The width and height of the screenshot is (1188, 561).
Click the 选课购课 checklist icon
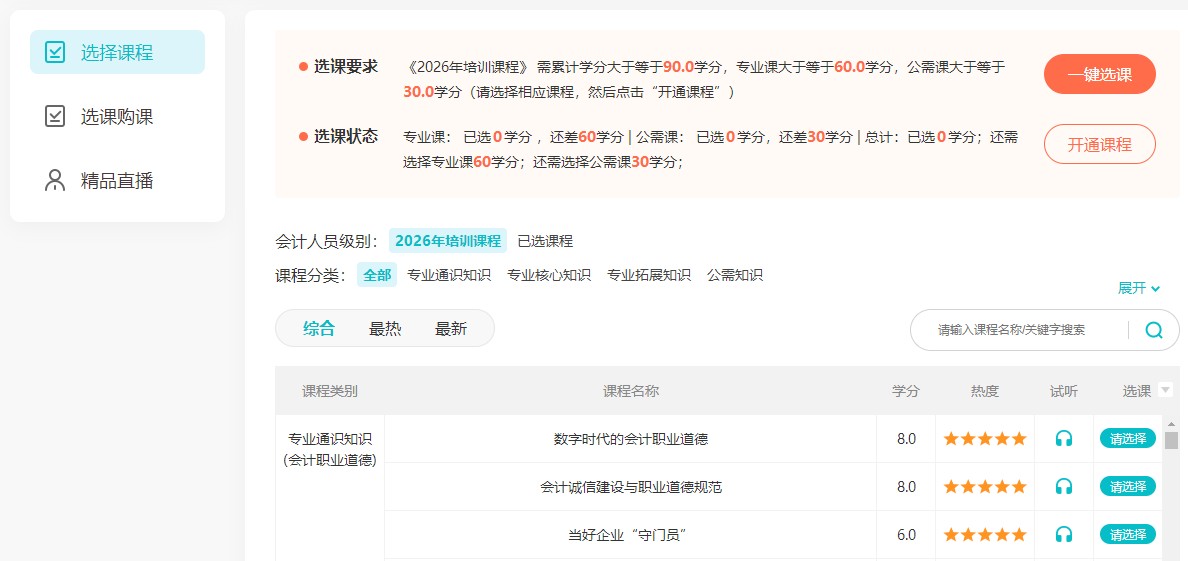(x=55, y=117)
